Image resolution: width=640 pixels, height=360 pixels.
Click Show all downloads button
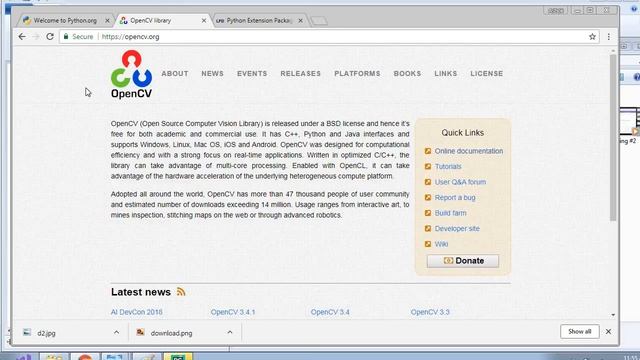coord(580,331)
